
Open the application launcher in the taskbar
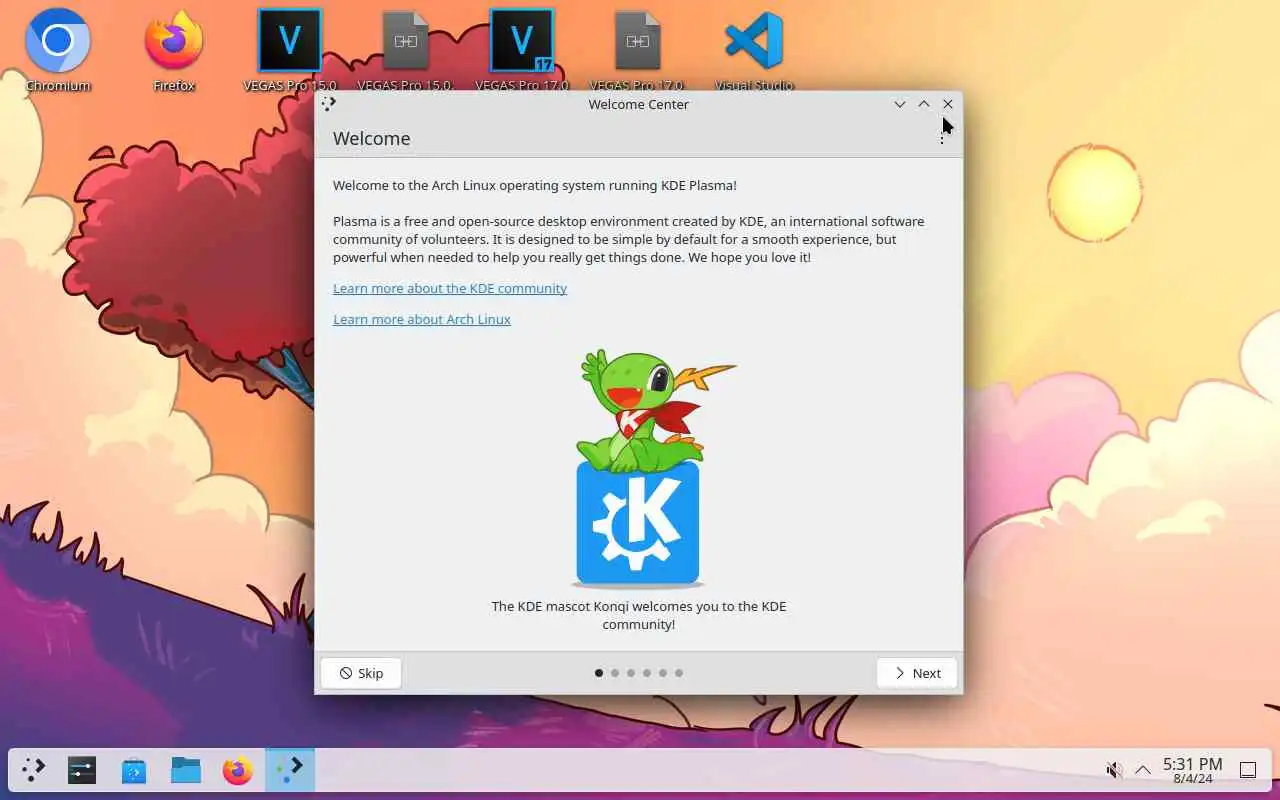34,770
